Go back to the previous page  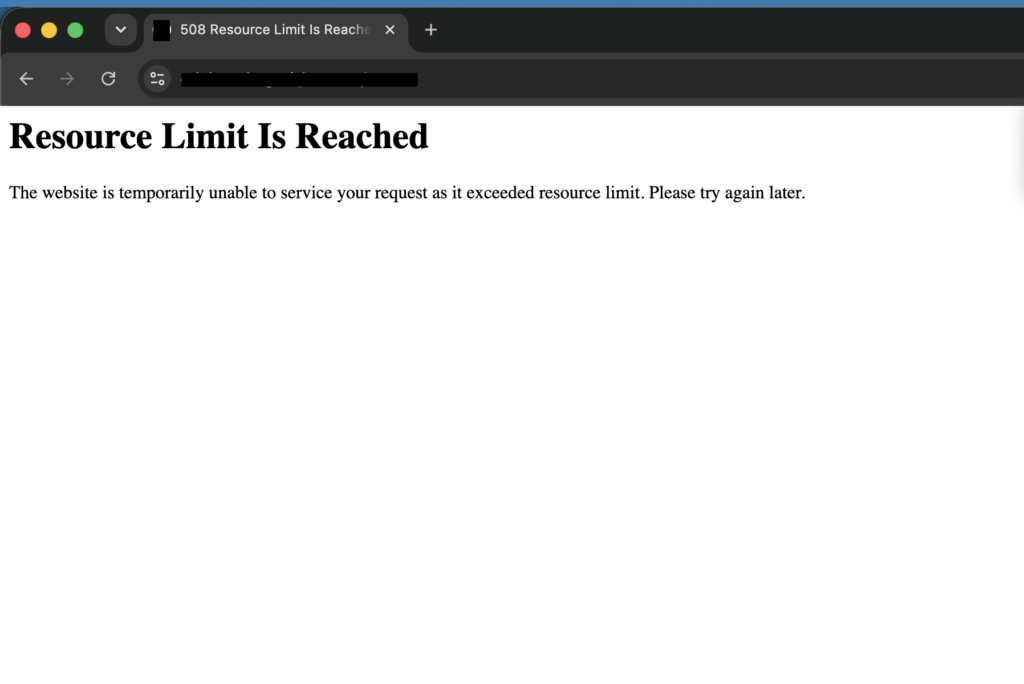(26, 79)
